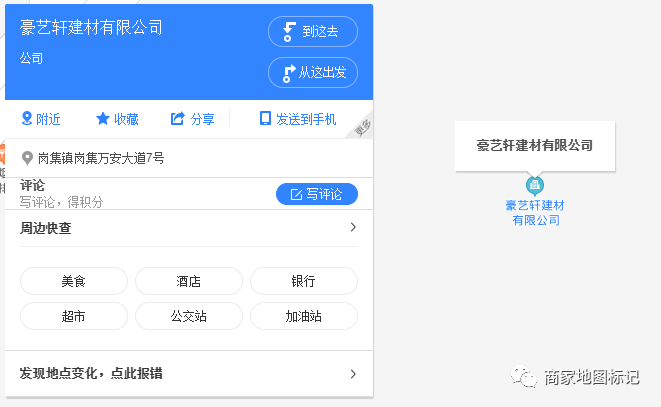661x407 pixels.
Task: Click address 岗集镇岗集万安大道7号
Action: [x=100, y=158]
